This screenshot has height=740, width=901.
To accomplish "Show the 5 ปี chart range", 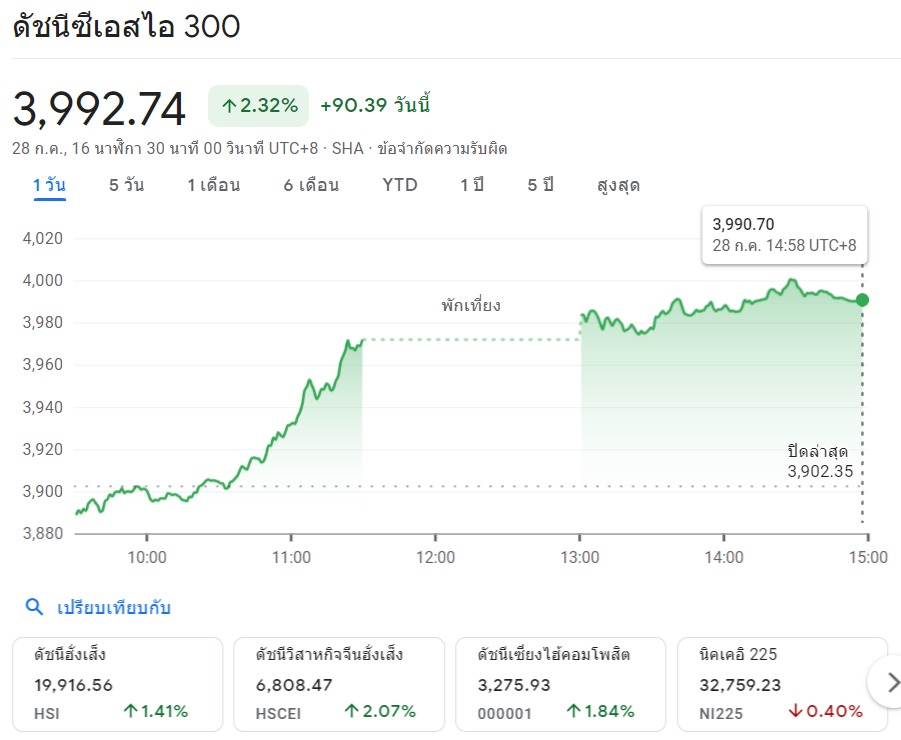I will (x=541, y=185).
